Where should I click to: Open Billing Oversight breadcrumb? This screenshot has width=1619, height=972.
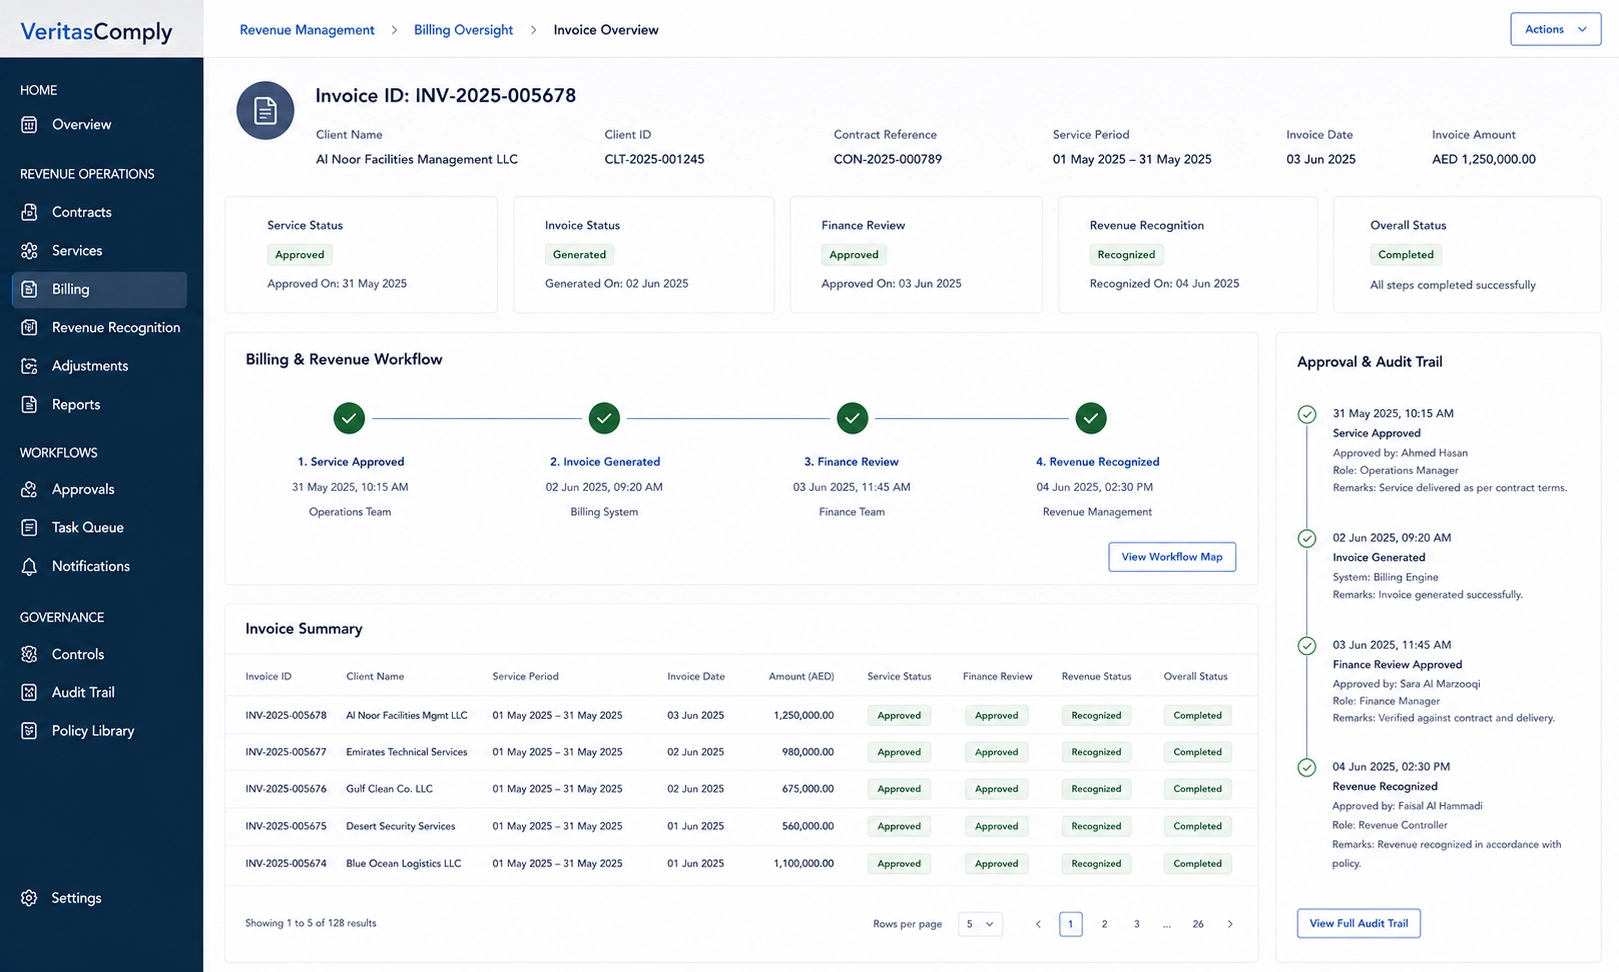coord(463,30)
